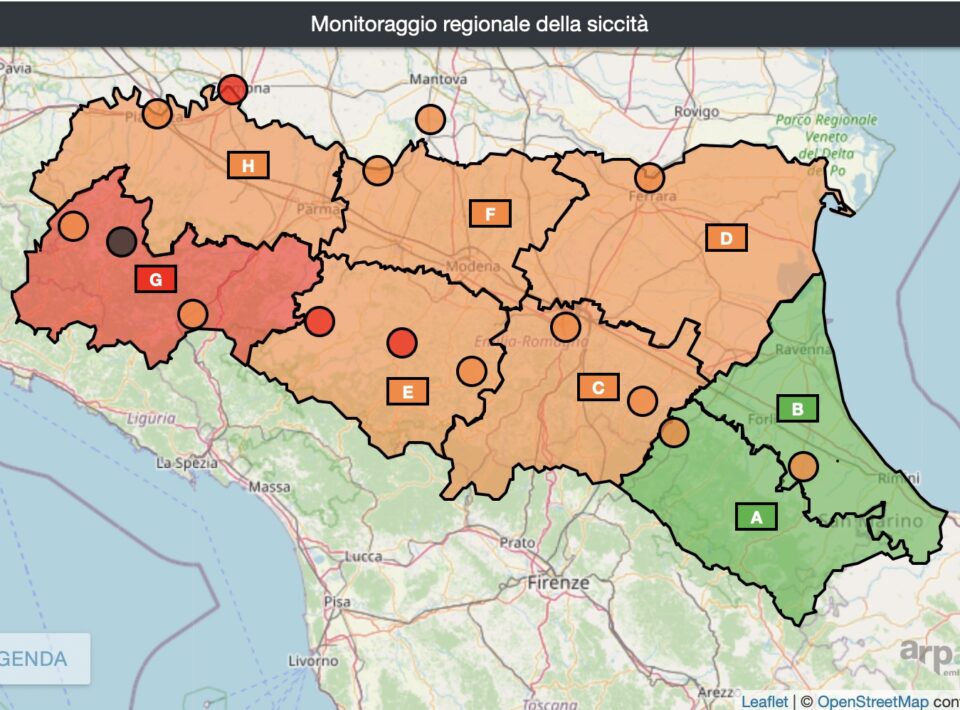Click the red marker on G–E border

coord(319,321)
